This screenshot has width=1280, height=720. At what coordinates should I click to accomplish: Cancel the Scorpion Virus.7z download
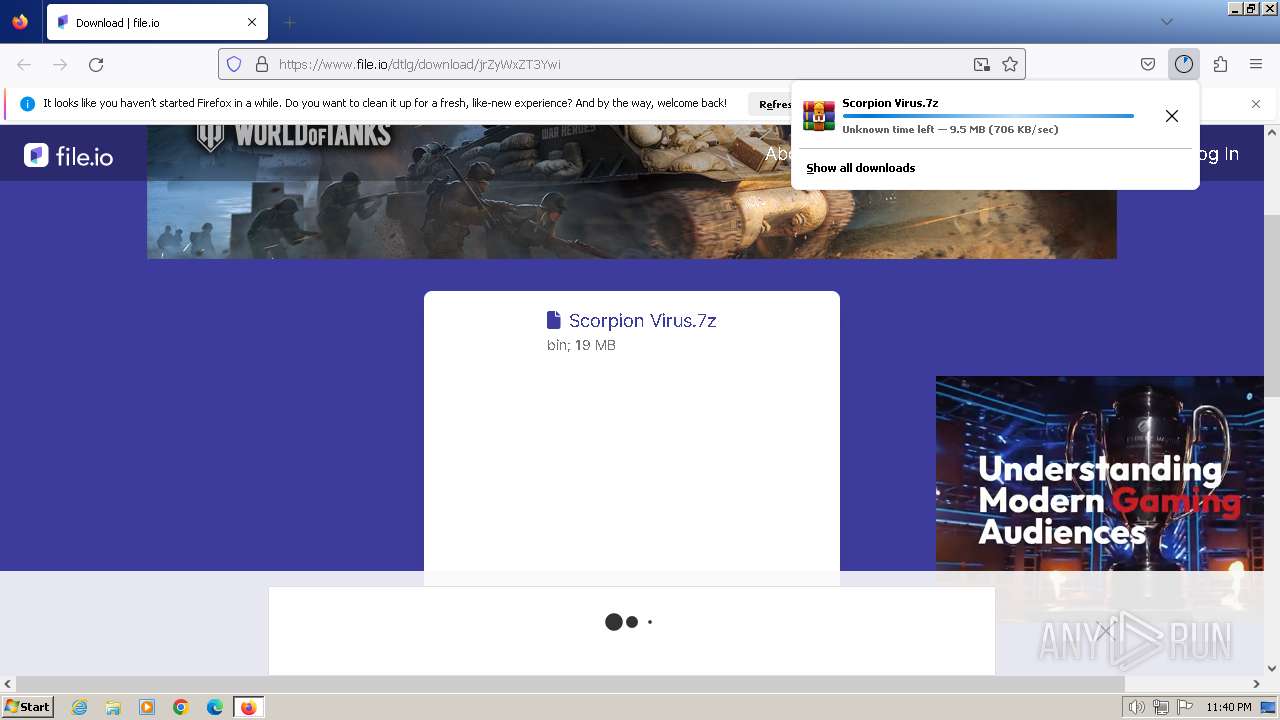click(1172, 116)
